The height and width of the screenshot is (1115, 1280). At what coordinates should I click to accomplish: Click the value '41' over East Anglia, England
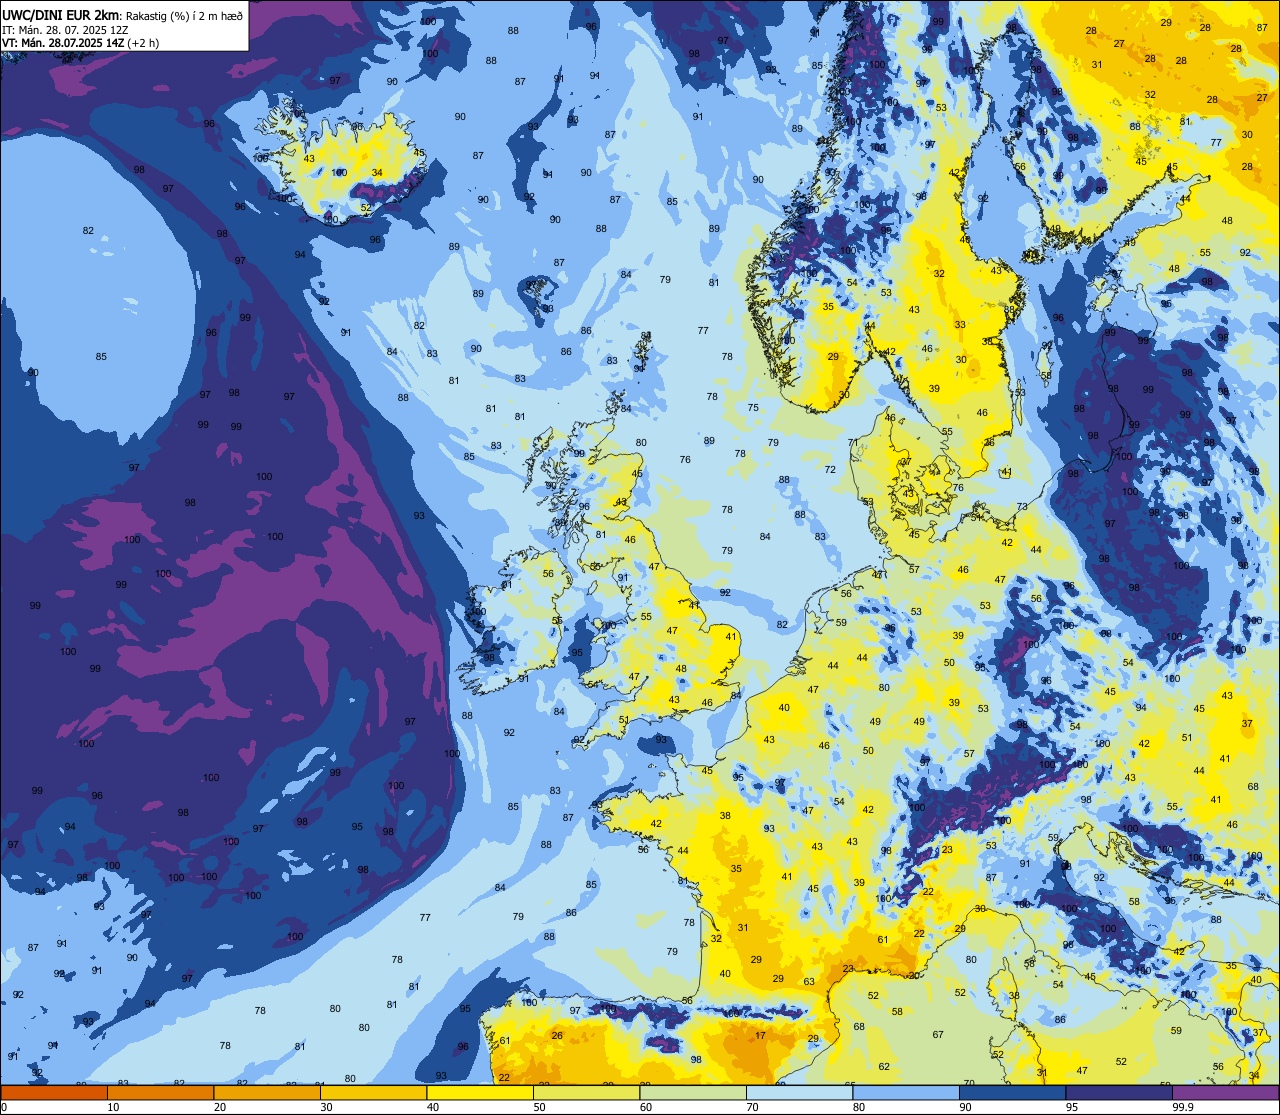click(x=731, y=637)
